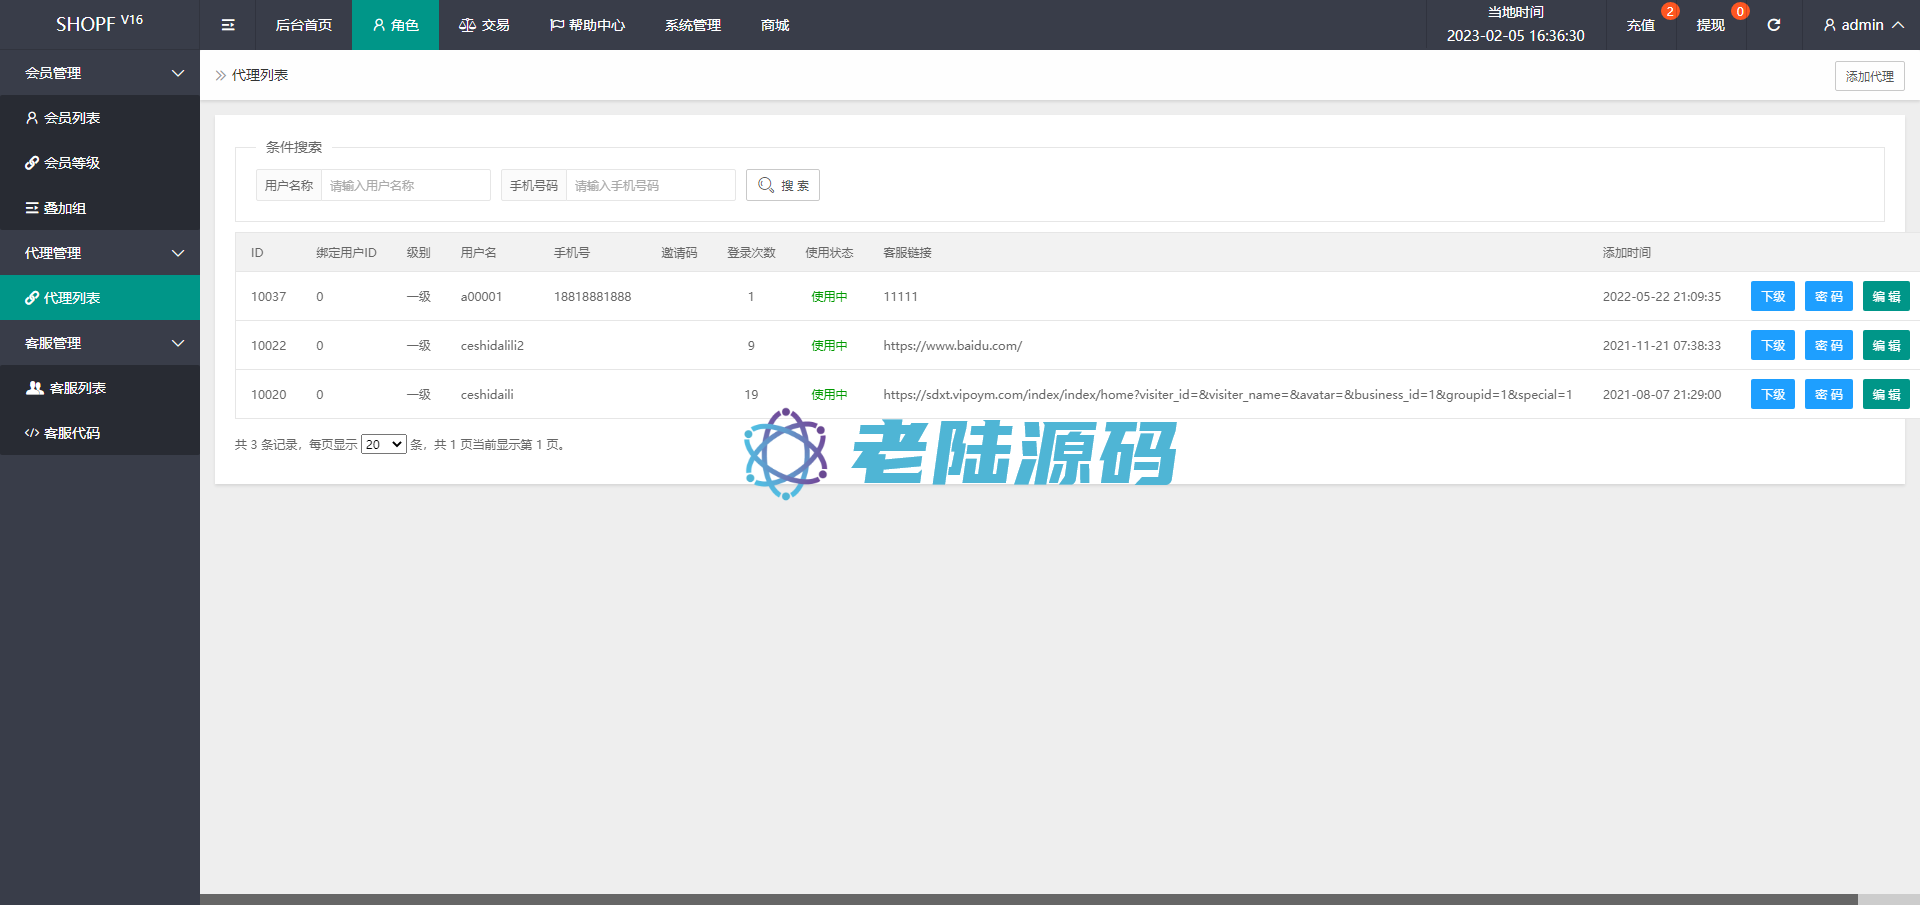
Task: Open 会员列表 in the sidebar
Action: tap(72, 118)
